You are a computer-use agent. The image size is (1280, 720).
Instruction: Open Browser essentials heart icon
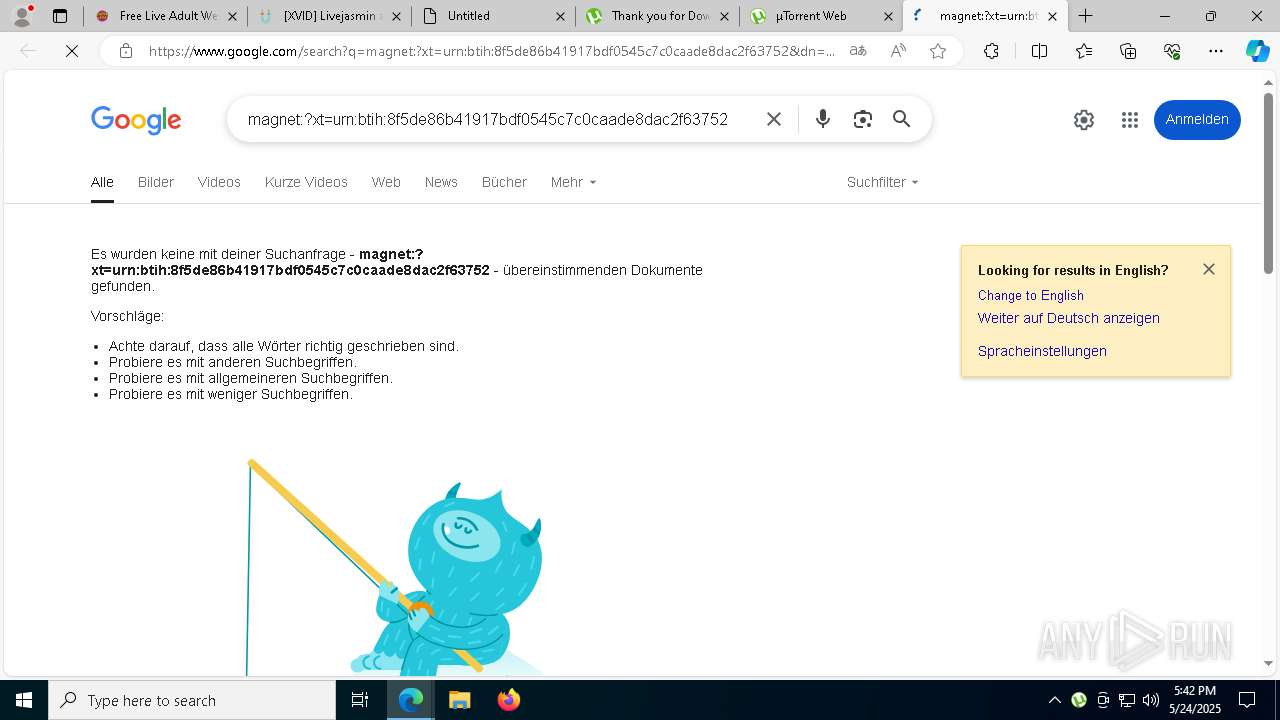coord(1172,51)
